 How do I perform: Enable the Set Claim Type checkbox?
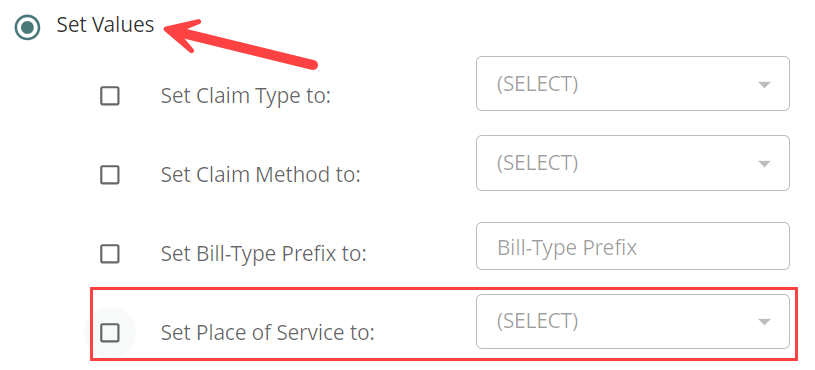click(x=110, y=96)
